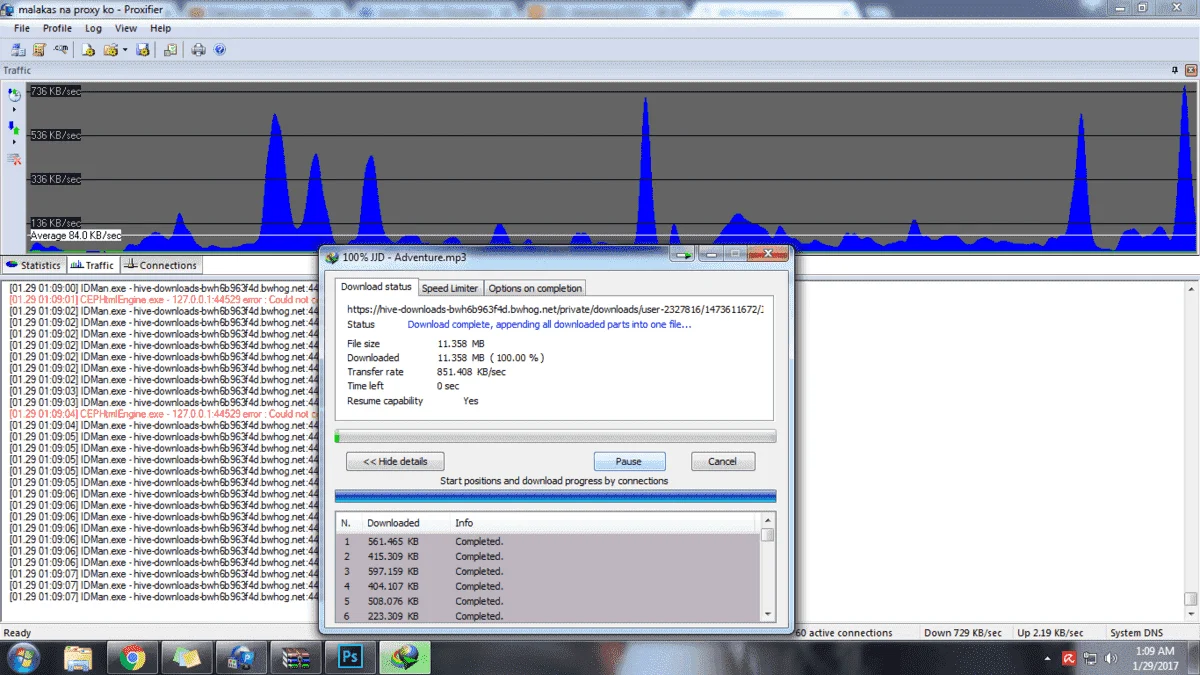Viewport: 1200px width, 675px height.
Task: Switch to the Traffic tab
Action: tap(93, 265)
